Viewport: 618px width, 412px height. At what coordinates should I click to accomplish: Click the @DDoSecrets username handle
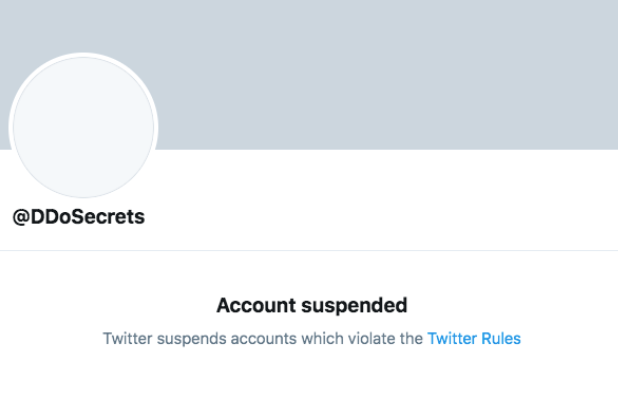pos(78,217)
